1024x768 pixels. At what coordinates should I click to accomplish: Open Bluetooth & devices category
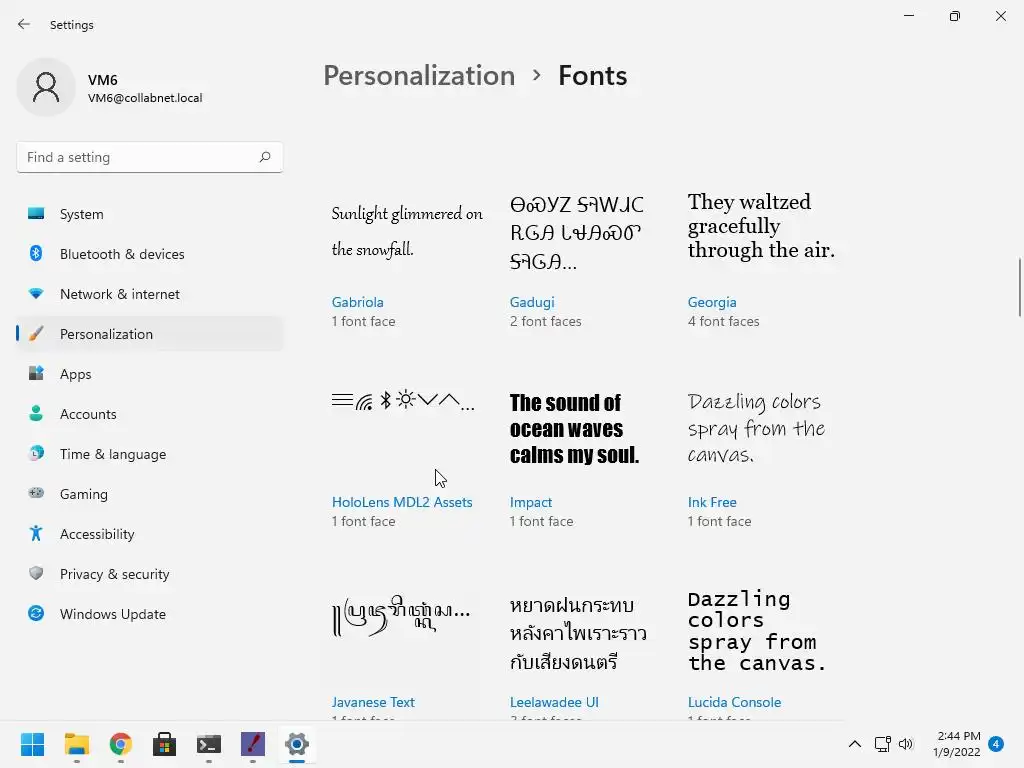coord(150,253)
